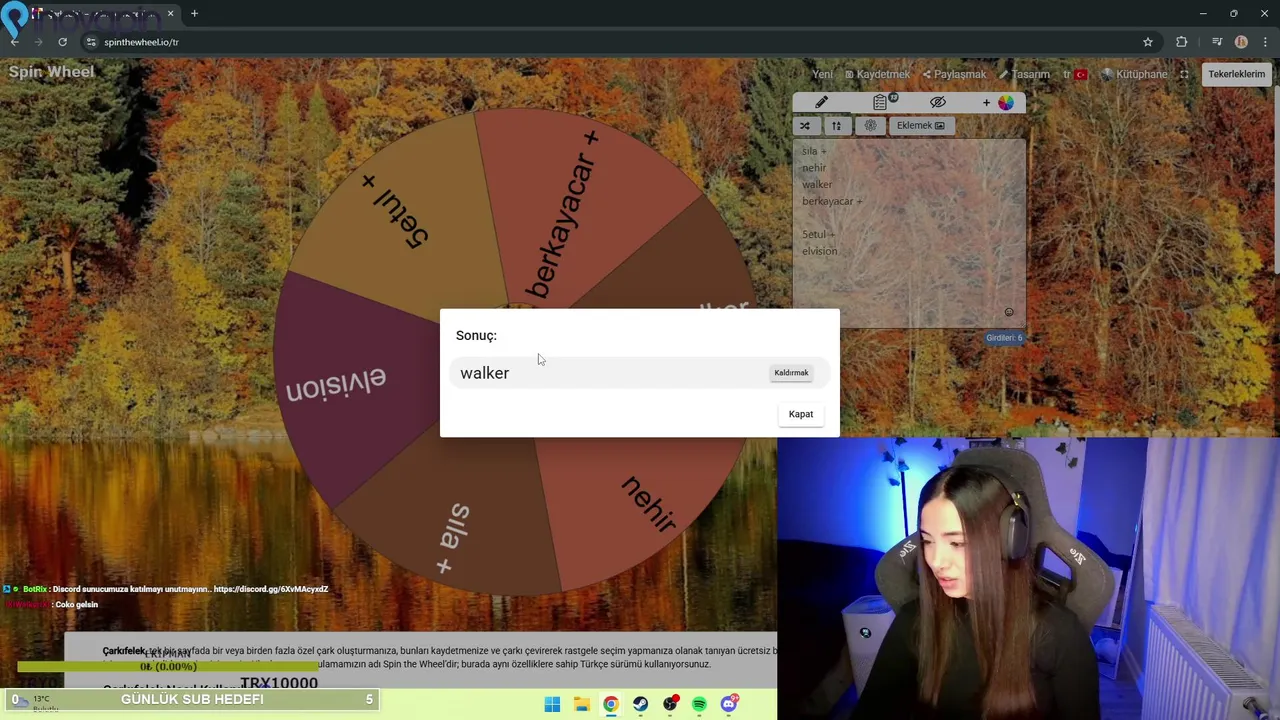The width and height of the screenshot is (1280, 720).
Task: Open Spotify from the taskbar
Action: coord(699,705)
